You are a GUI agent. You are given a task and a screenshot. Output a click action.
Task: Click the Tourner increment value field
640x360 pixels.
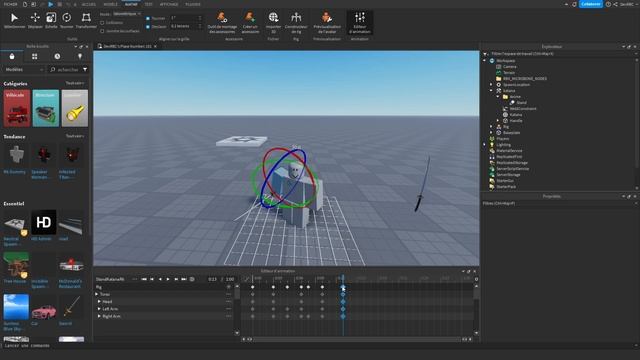pyautogui.click(x=186, y=18)
